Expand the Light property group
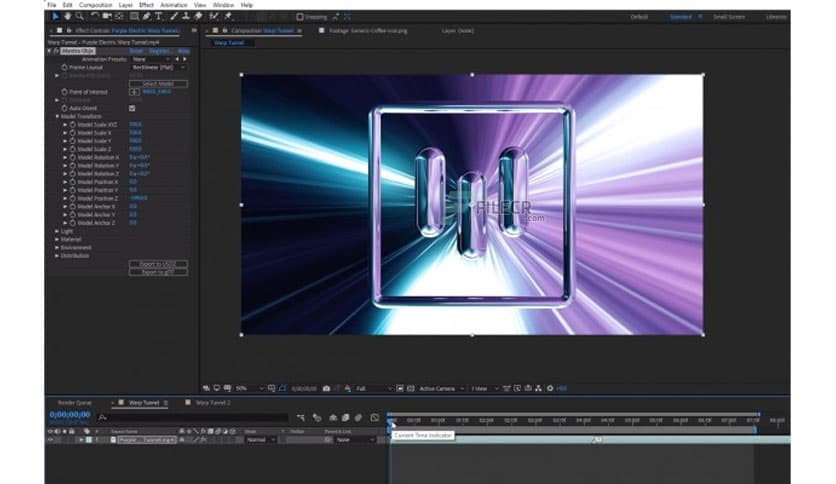The image size is (836, 484). tap(56, 231)
